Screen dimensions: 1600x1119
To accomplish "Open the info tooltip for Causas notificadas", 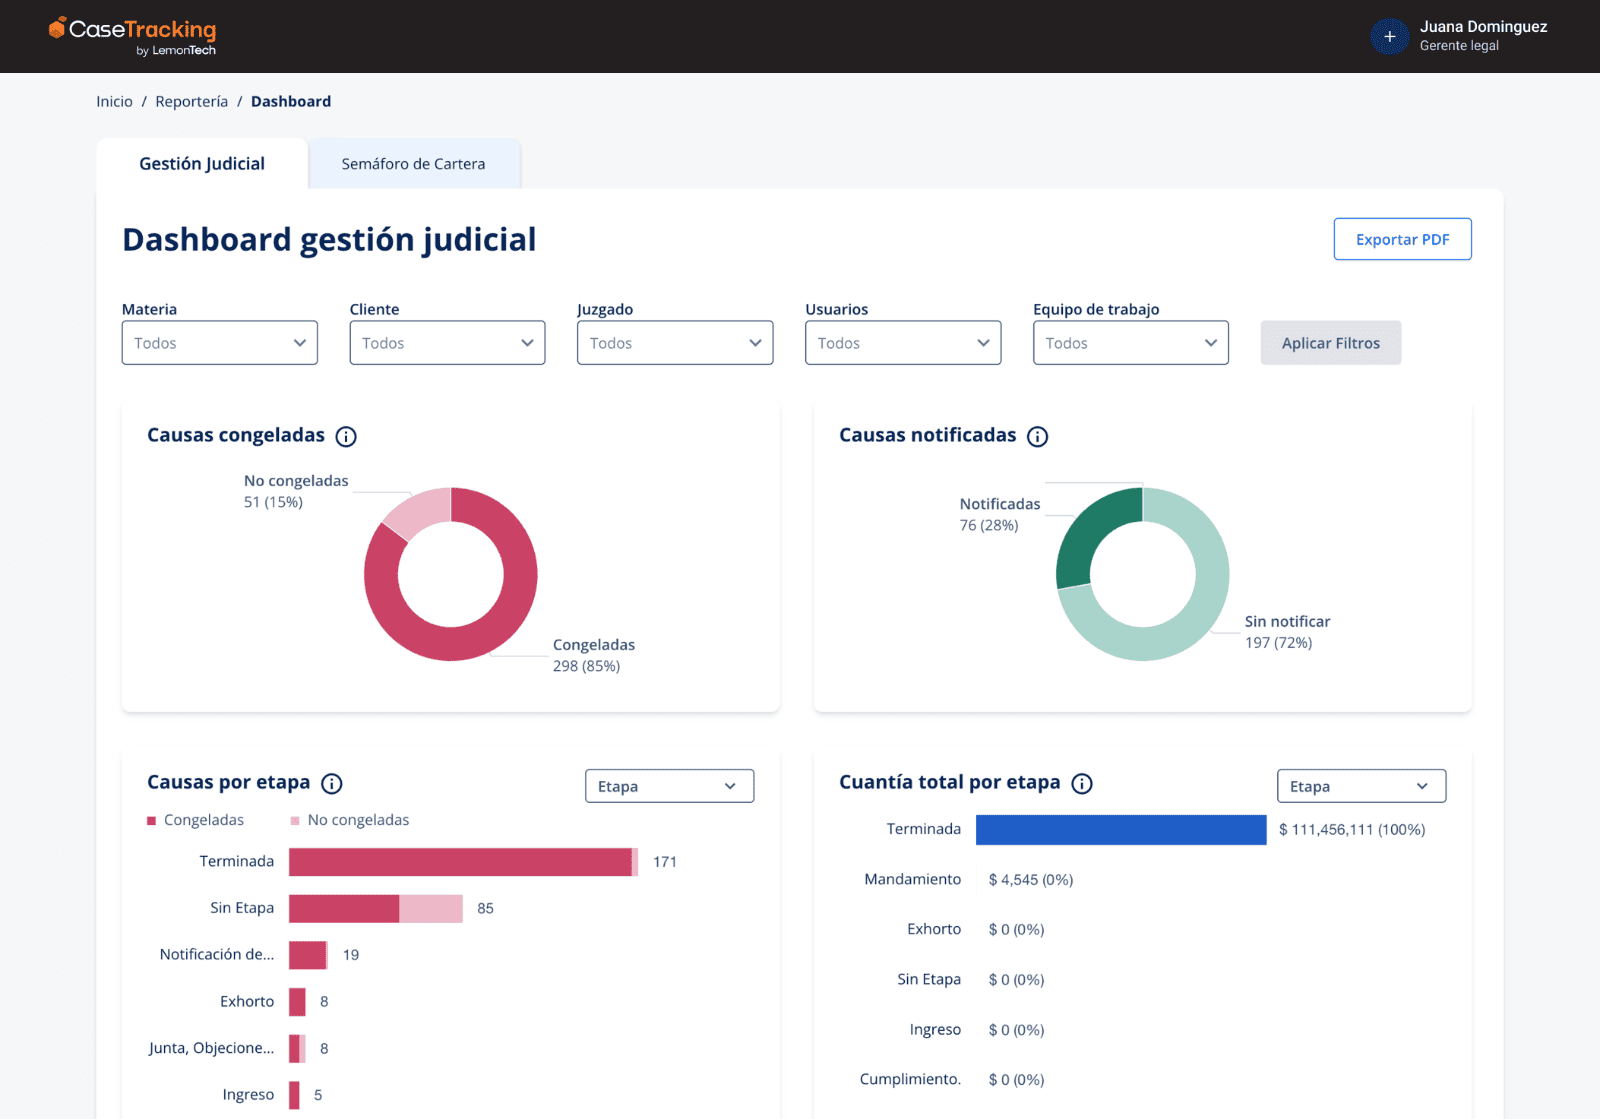I will (1038, 436).
